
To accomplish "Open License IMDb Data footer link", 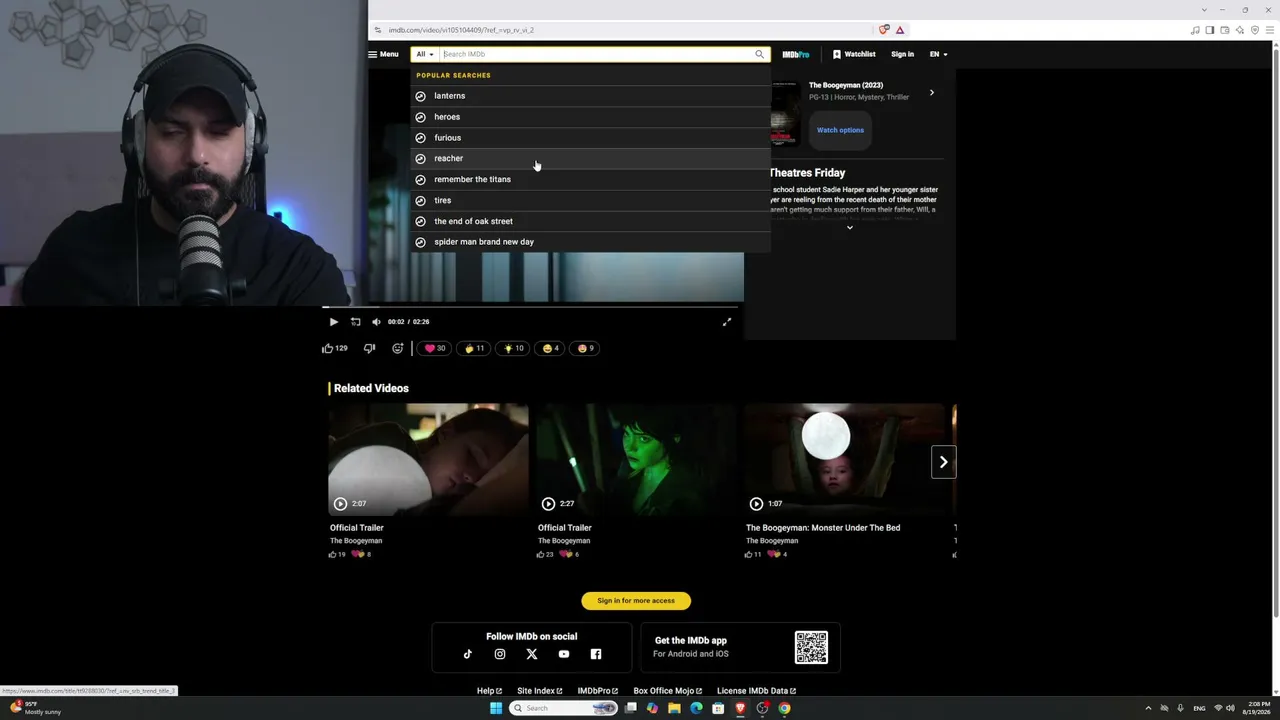I will click(x=757, y=691).
